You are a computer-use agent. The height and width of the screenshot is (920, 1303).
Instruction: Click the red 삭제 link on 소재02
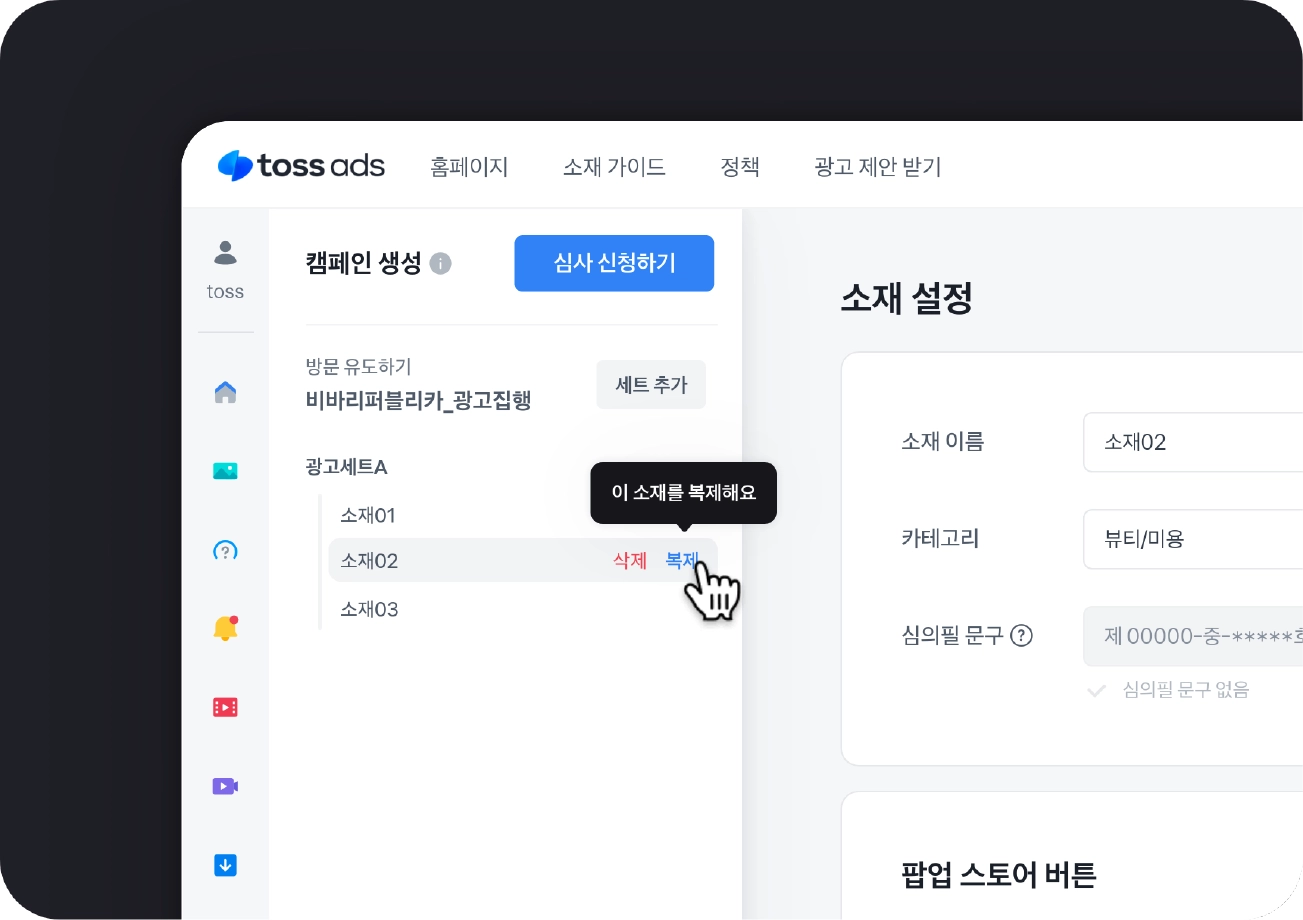[630, 560]
